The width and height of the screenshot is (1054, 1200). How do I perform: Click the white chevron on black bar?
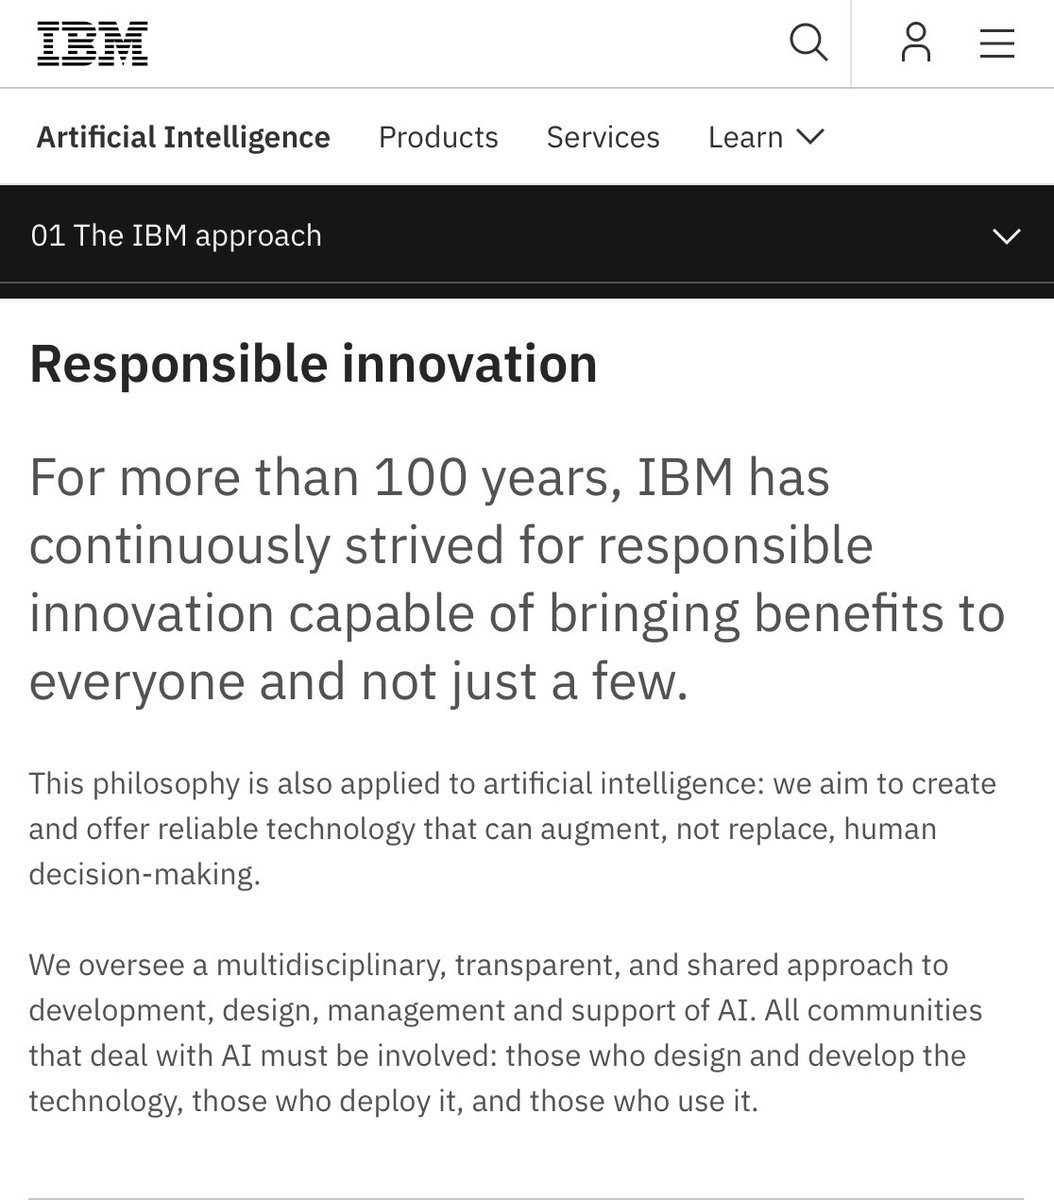tap(1006, 237)
